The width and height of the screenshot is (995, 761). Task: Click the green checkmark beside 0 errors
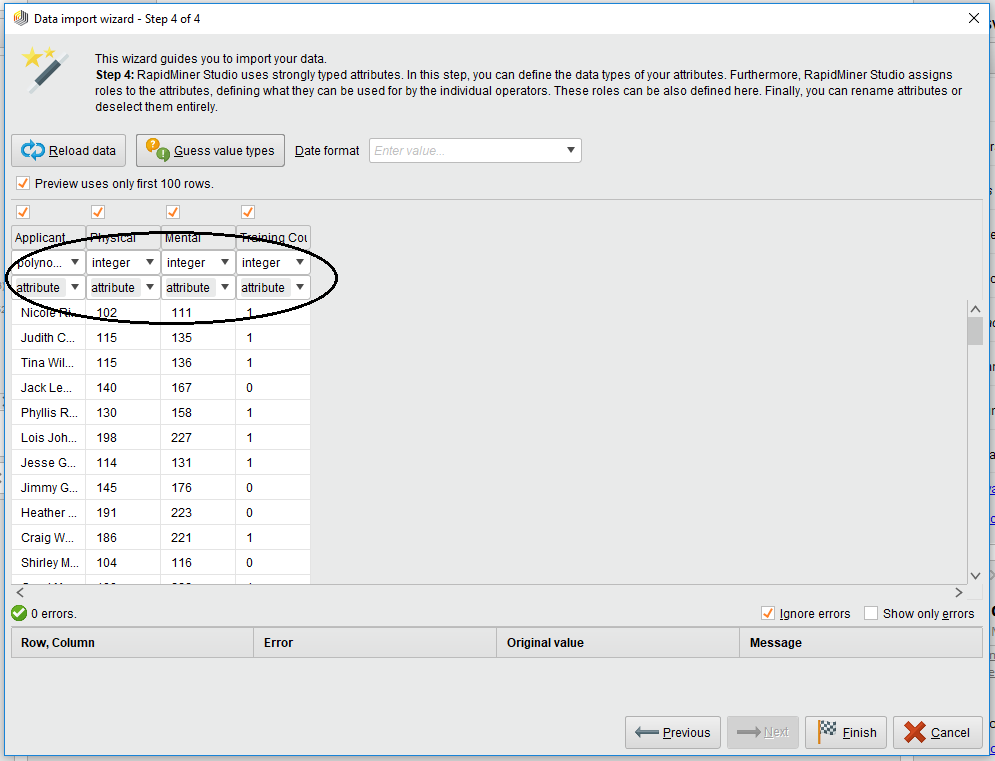tap(17, 613)
